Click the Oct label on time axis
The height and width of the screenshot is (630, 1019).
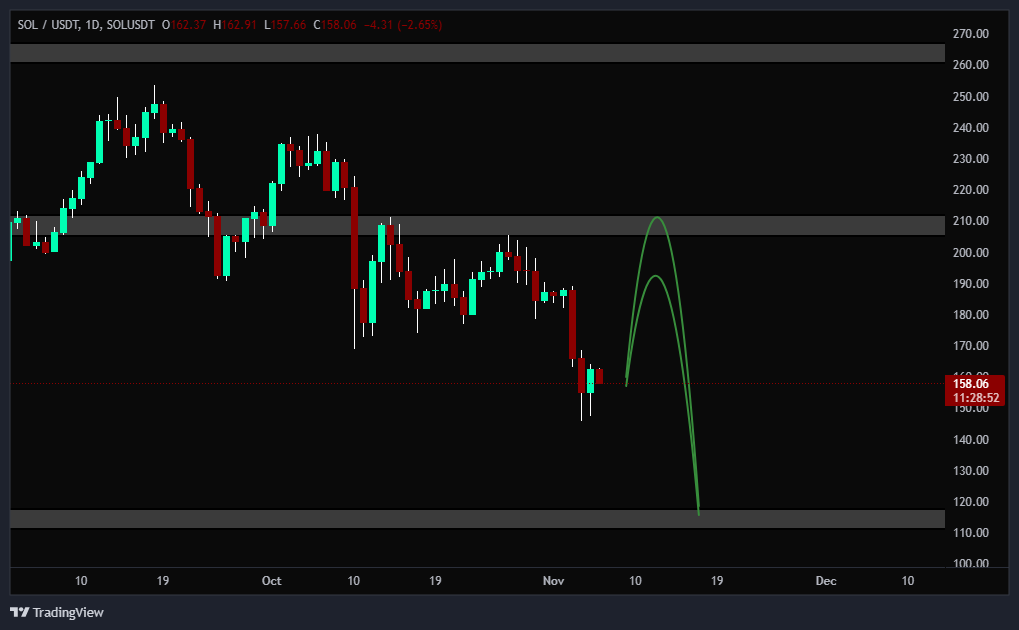coord(271,580)
